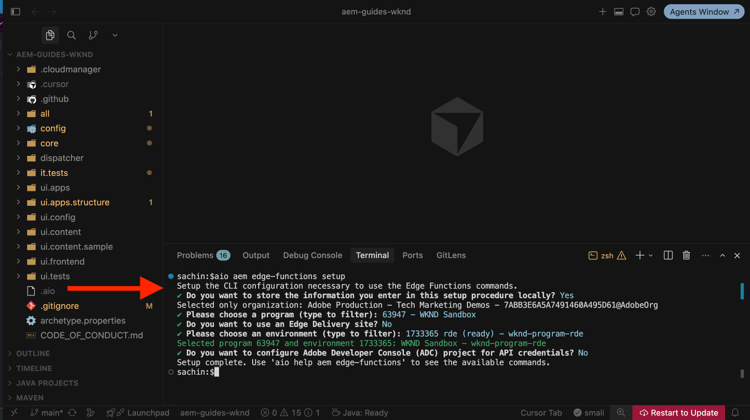The image size is (750, 420).
Task: Split the terminal with split icon
Action: [x=668, y=255]
